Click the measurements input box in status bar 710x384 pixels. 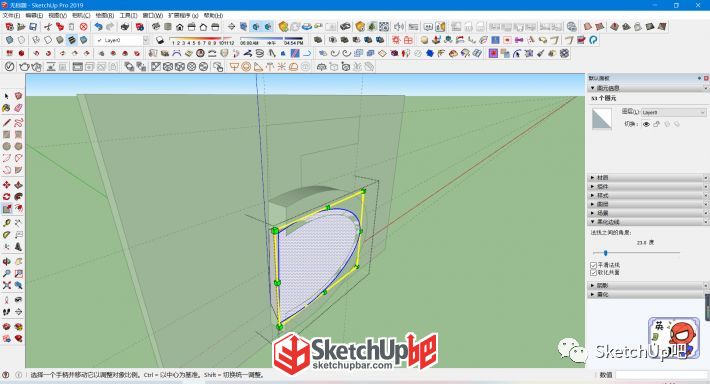click(661, 374)
